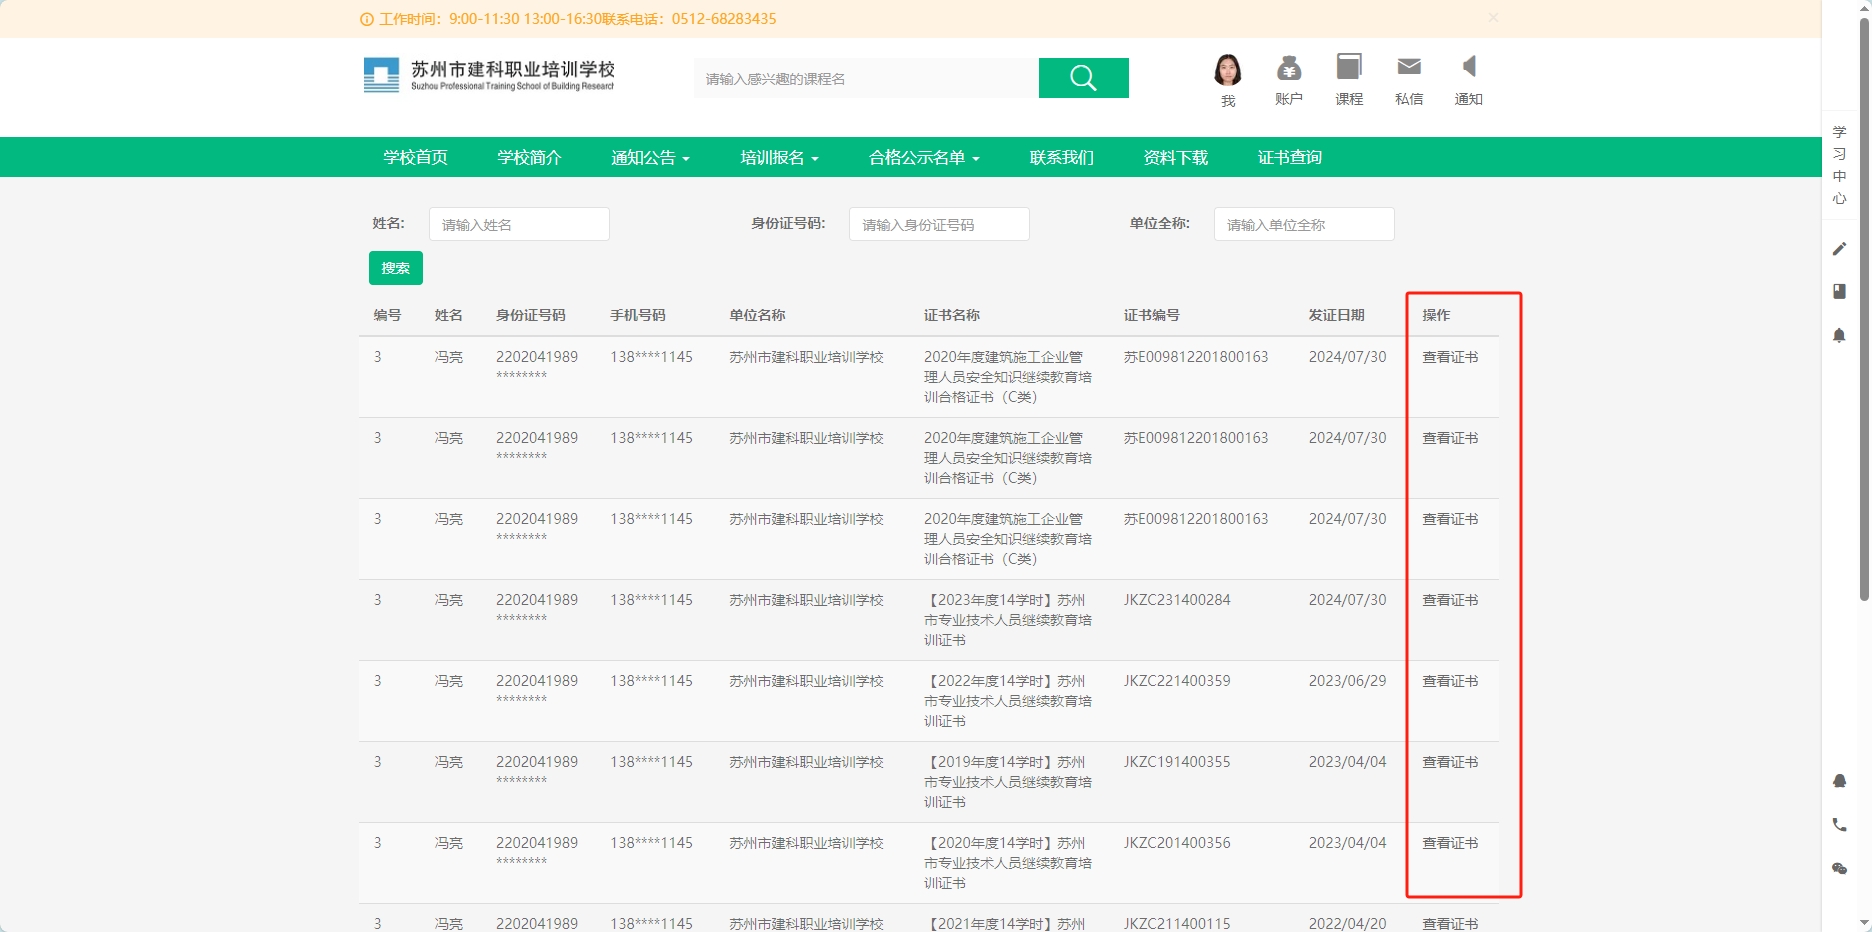Click the school logo in the header
The image size is (1872, 932).
(489, 75)
